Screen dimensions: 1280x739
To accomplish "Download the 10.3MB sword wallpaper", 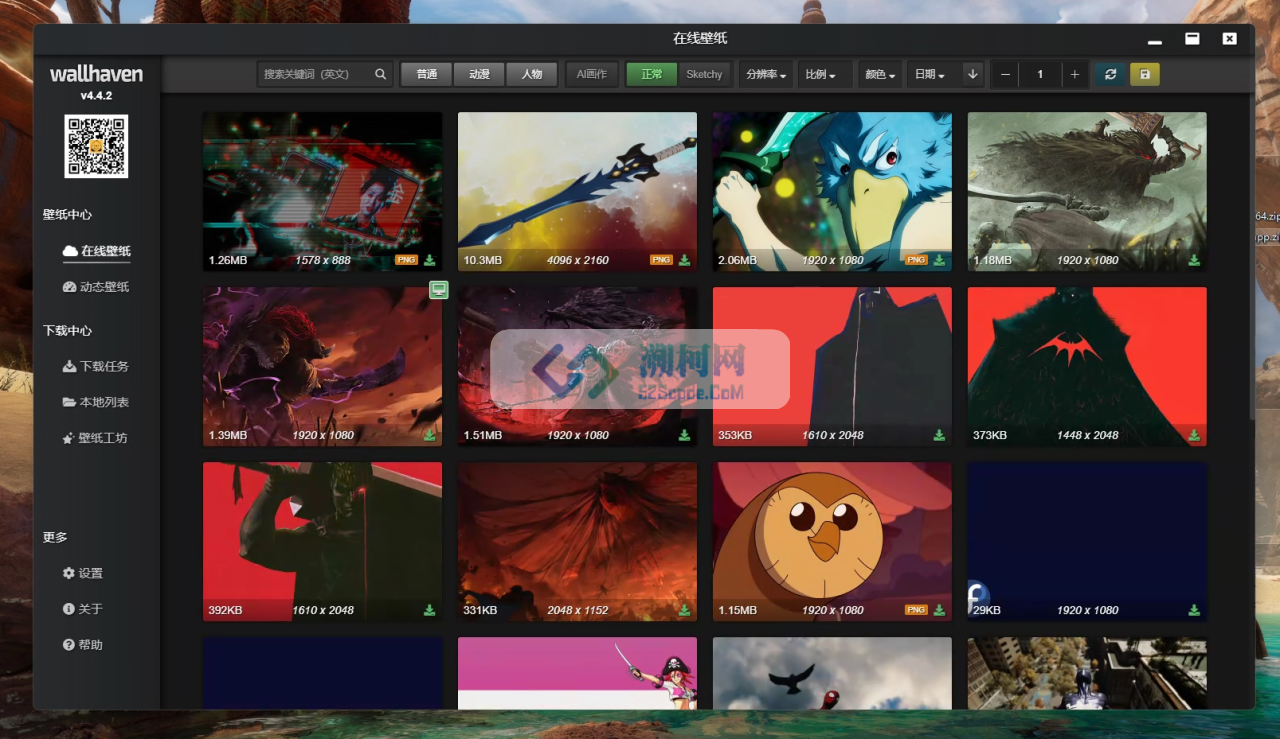I will 685,260.
